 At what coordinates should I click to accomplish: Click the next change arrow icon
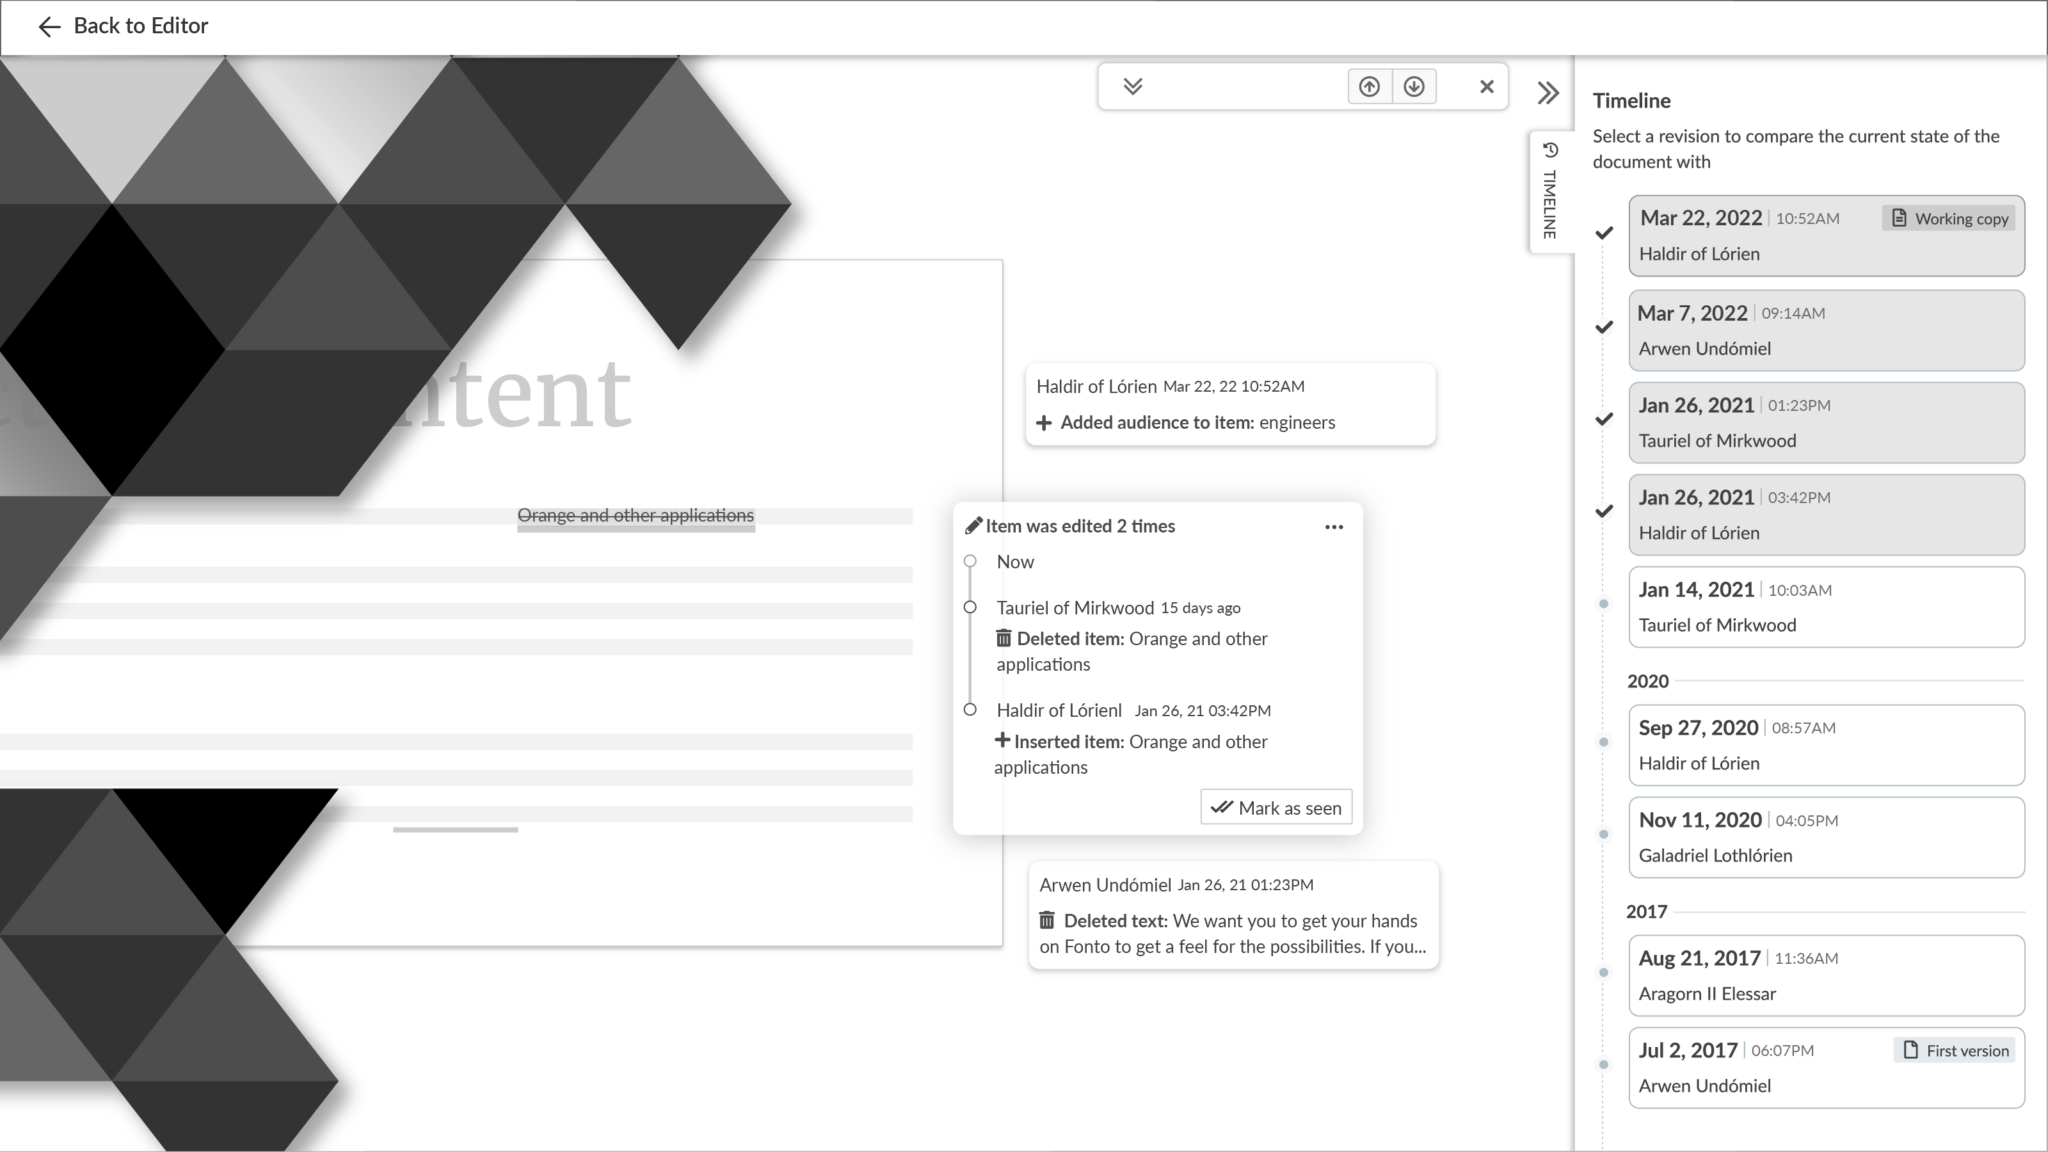(1413, 86)
